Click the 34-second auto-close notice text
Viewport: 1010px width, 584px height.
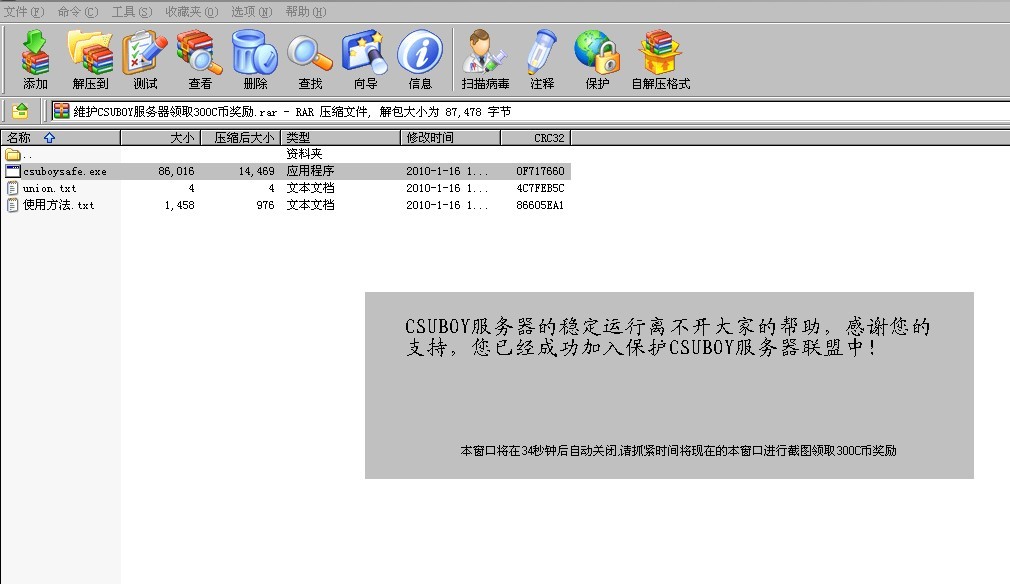click(678, 451)
